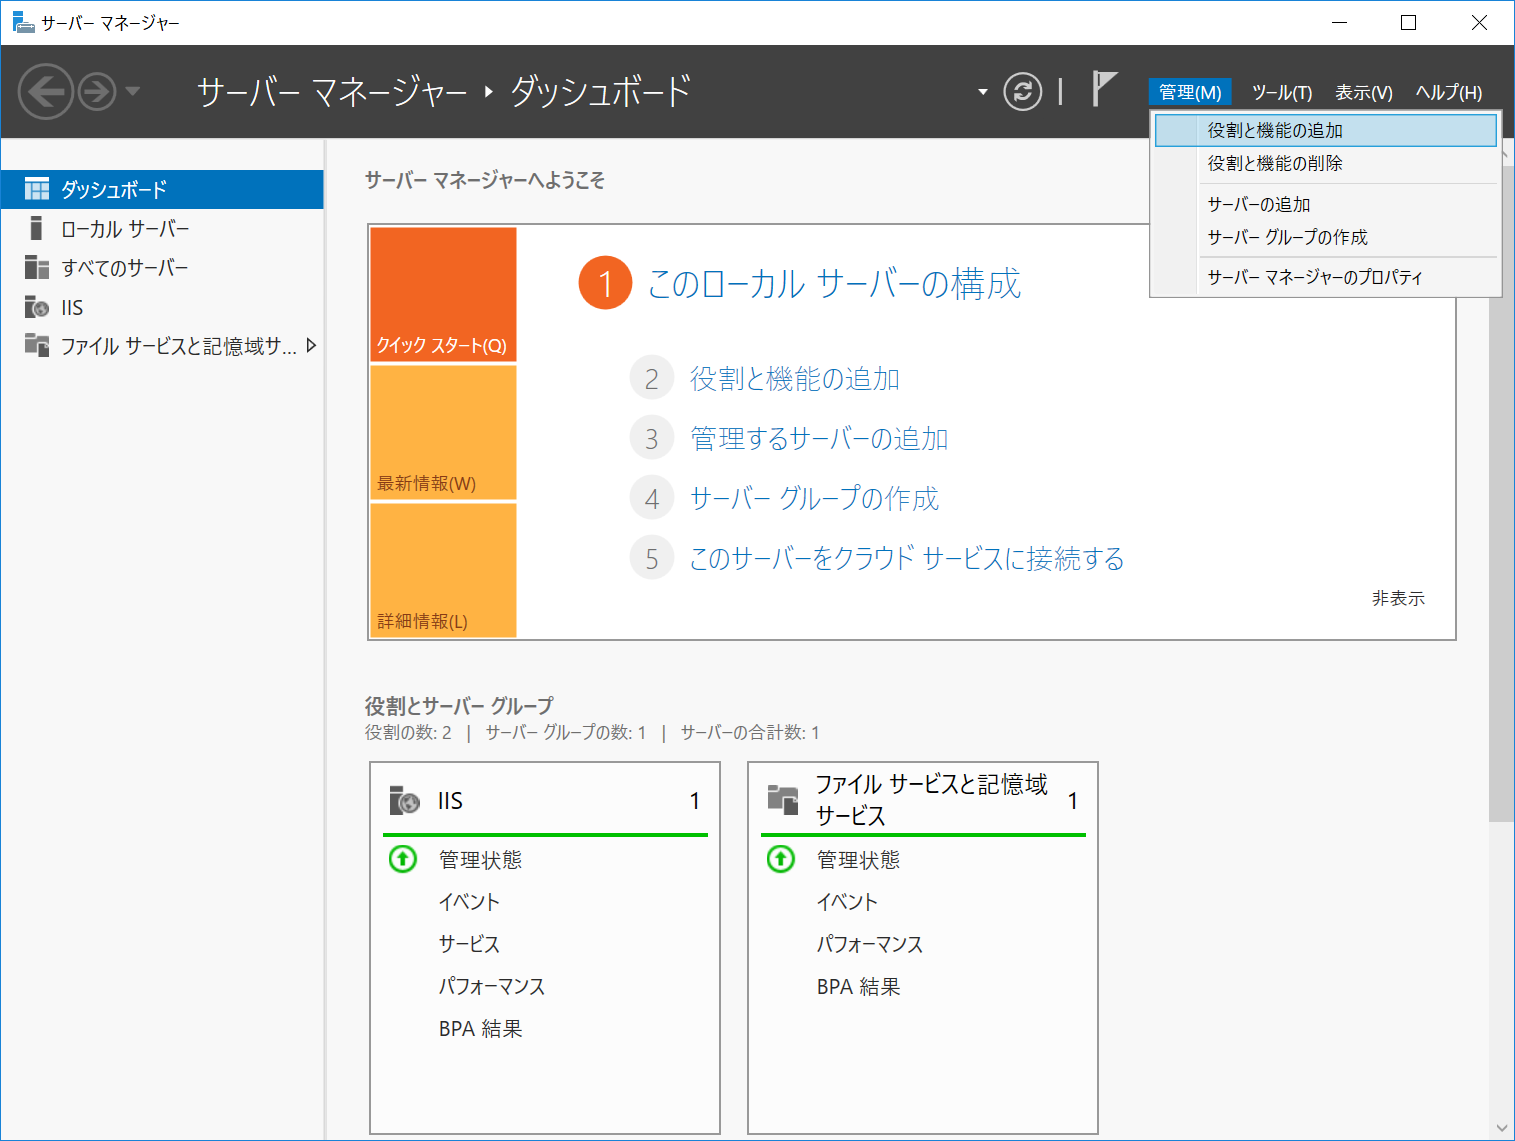Click パフォーマンス in the IIS tile

click(x=492, y=986)
